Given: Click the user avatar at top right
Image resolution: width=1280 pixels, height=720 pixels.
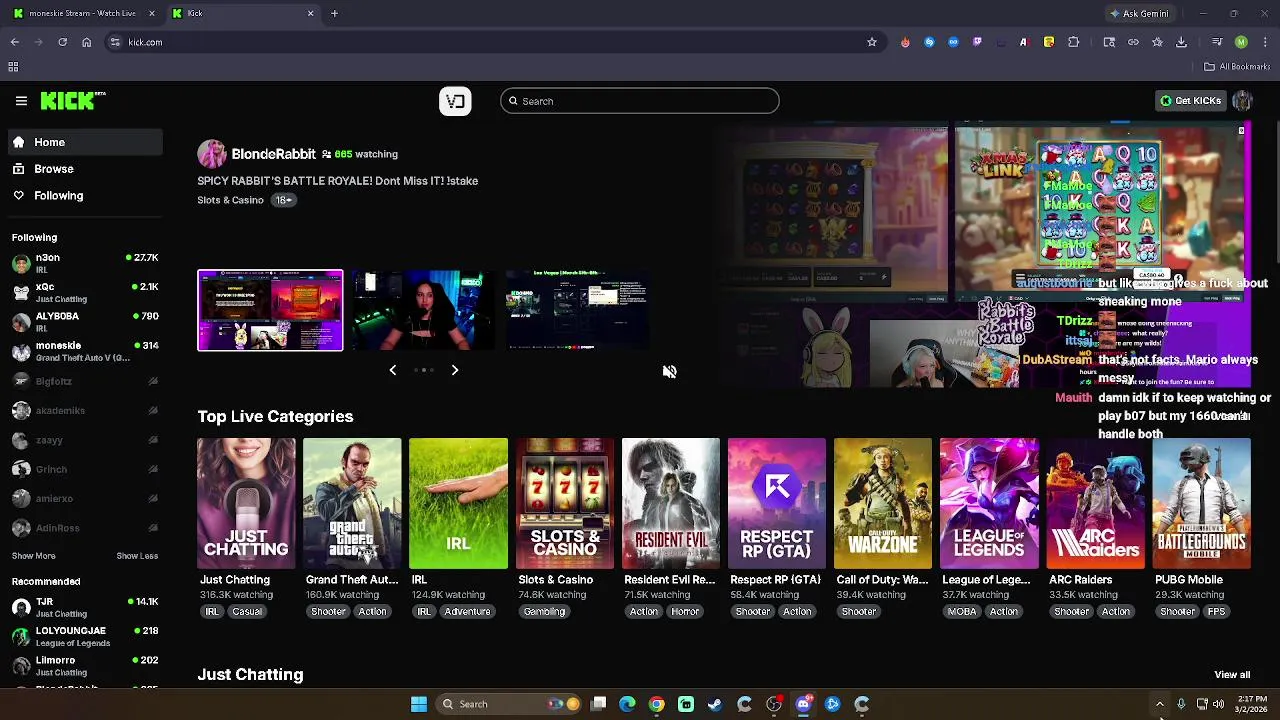Looking at the screenshot, I should (x=1243, y=101).
